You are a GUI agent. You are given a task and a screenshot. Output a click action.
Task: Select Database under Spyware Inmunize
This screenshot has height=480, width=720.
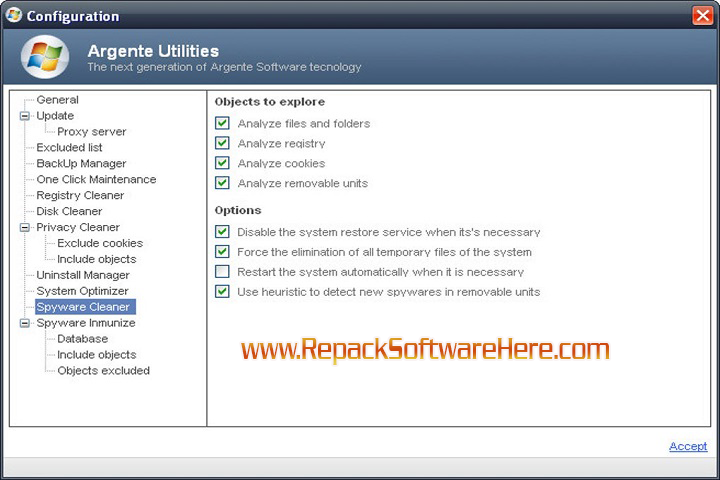83,339
